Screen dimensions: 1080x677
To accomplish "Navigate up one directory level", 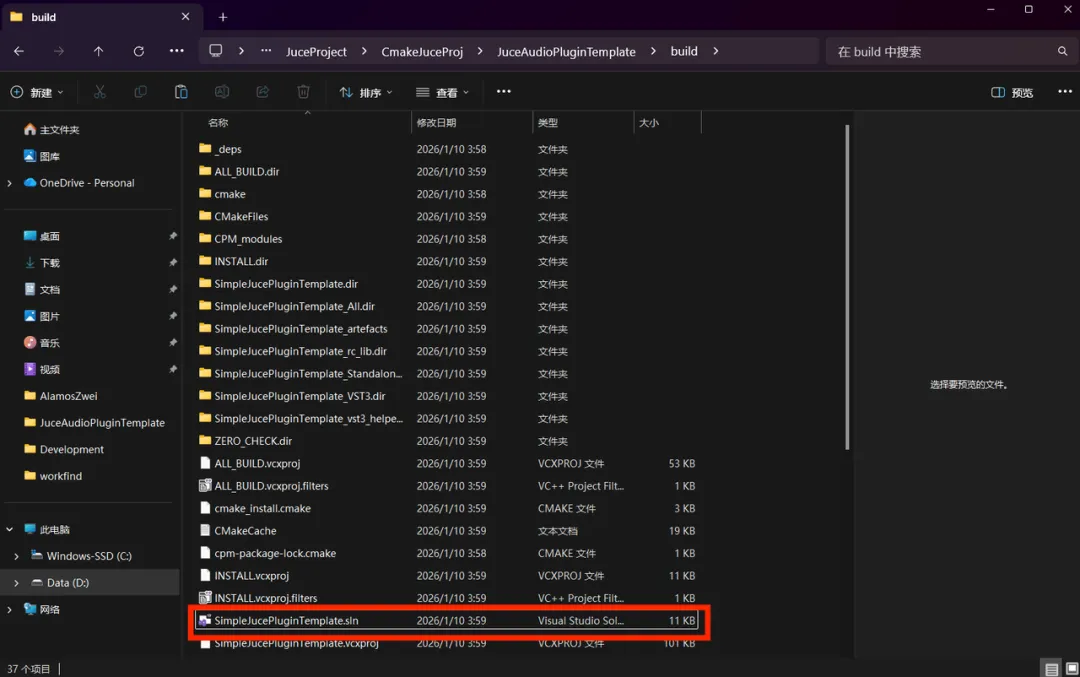I will [98, 52].
